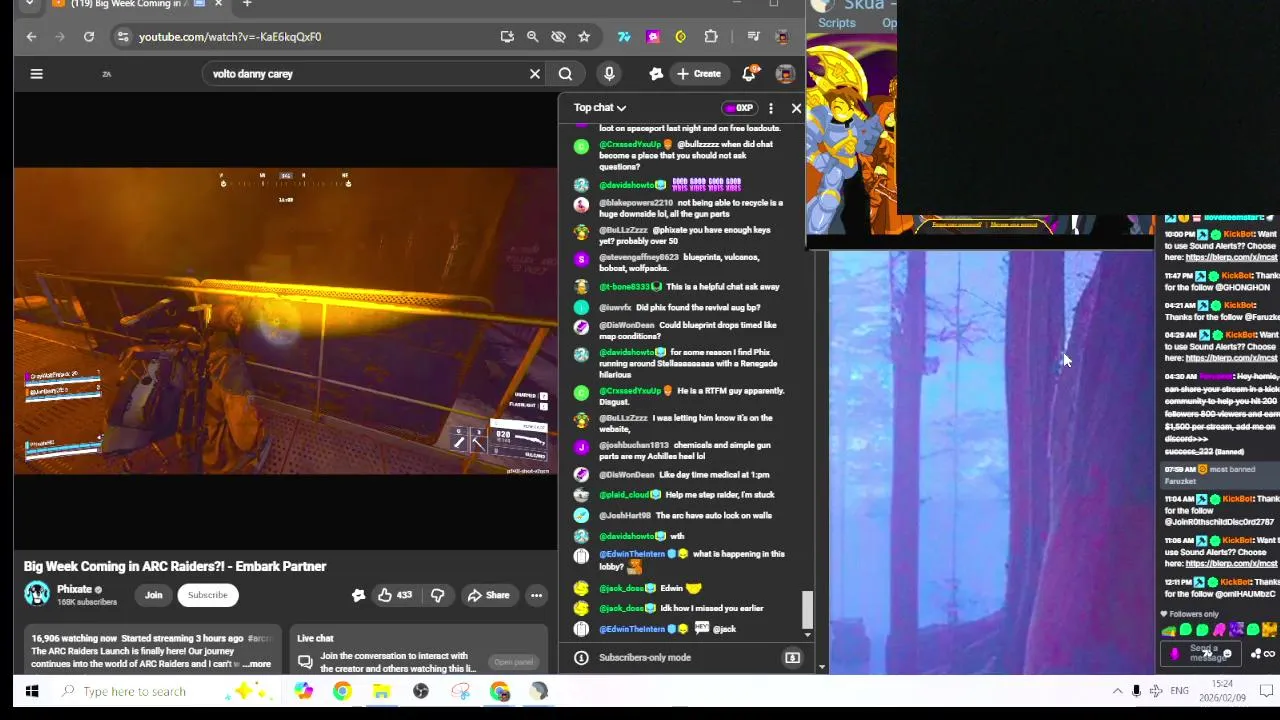Click the zoom magnifier in the address bar
This screenshot has width=1280, height=720.
(x=533, y=37)
